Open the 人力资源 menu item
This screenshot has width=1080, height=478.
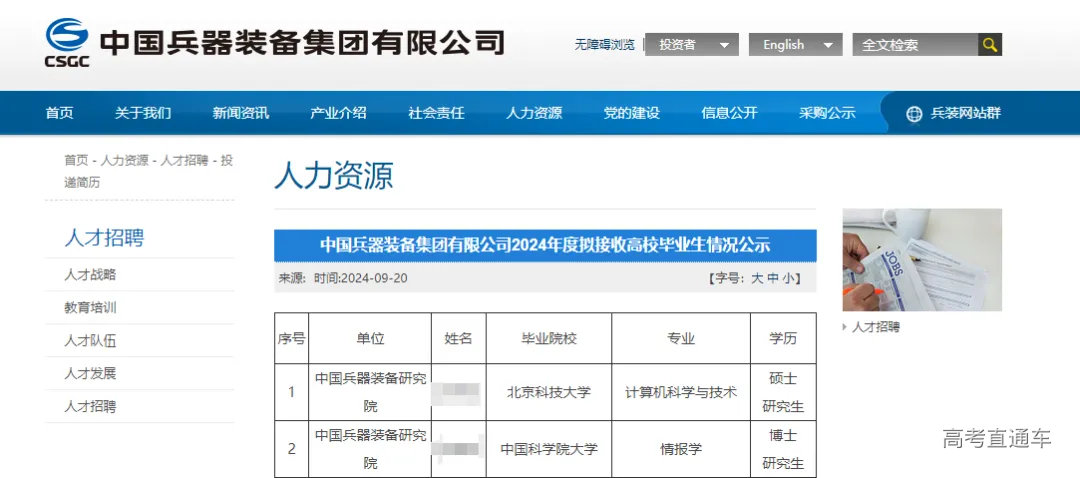[x=534, y=113]
